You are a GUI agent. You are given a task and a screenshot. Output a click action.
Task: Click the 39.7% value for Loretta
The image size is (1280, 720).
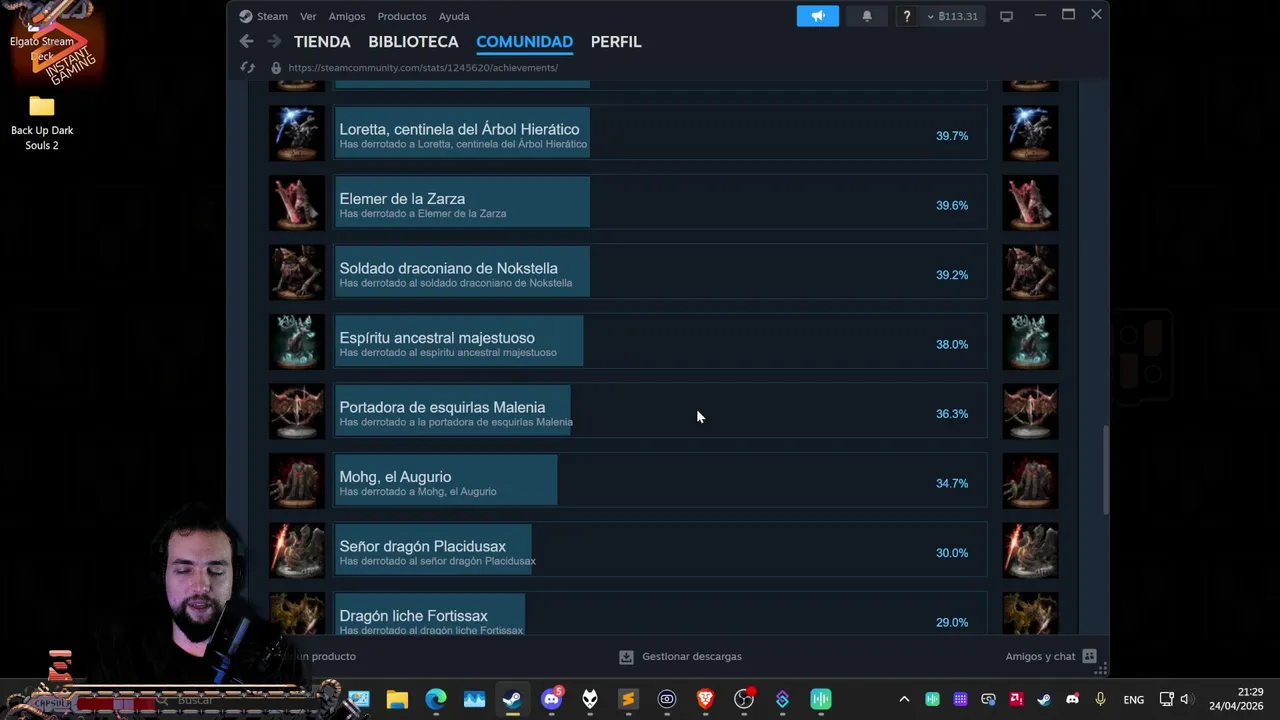tap(952, 136)
